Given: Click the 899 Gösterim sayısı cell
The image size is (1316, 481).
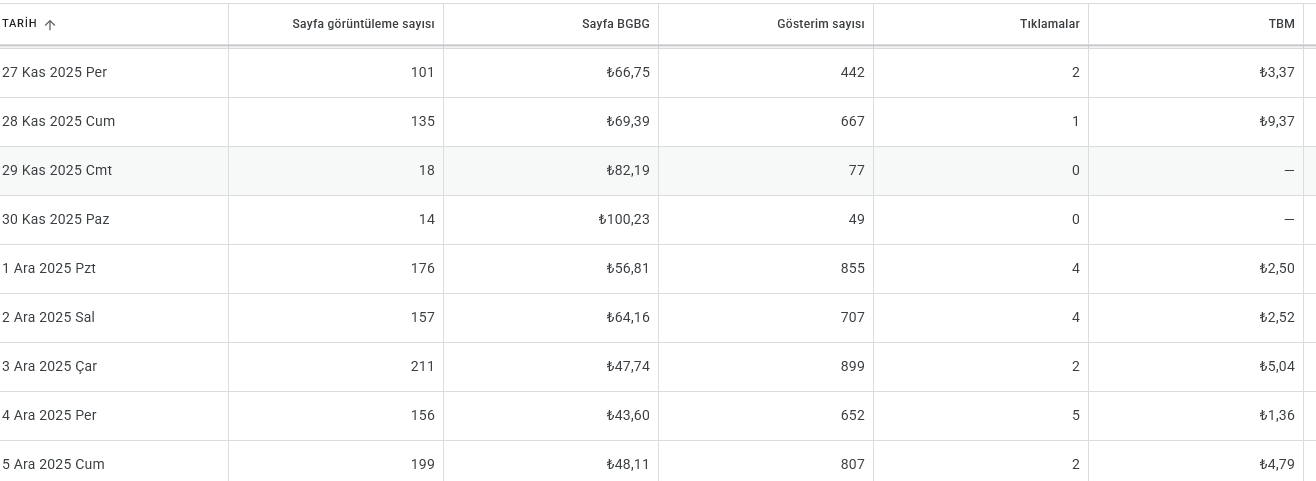Looking at the screenshot, I should (853, 366).
